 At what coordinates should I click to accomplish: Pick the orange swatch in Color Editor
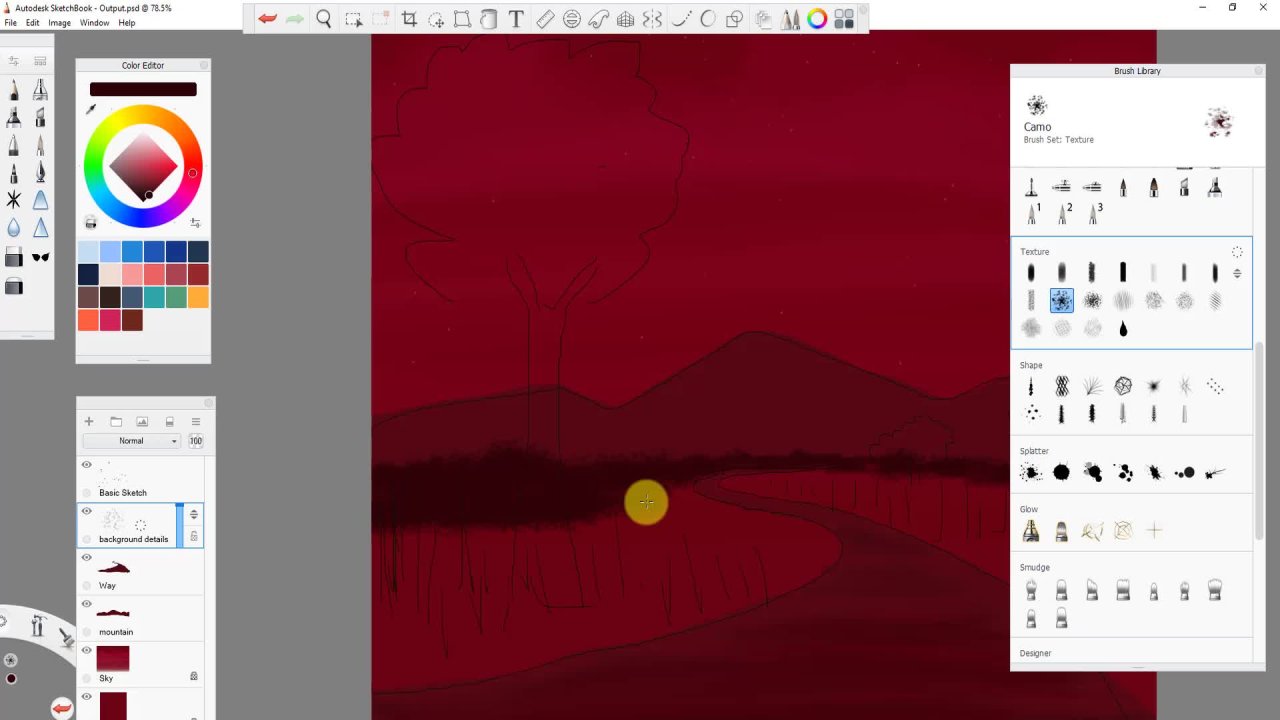tap(198, 297)
